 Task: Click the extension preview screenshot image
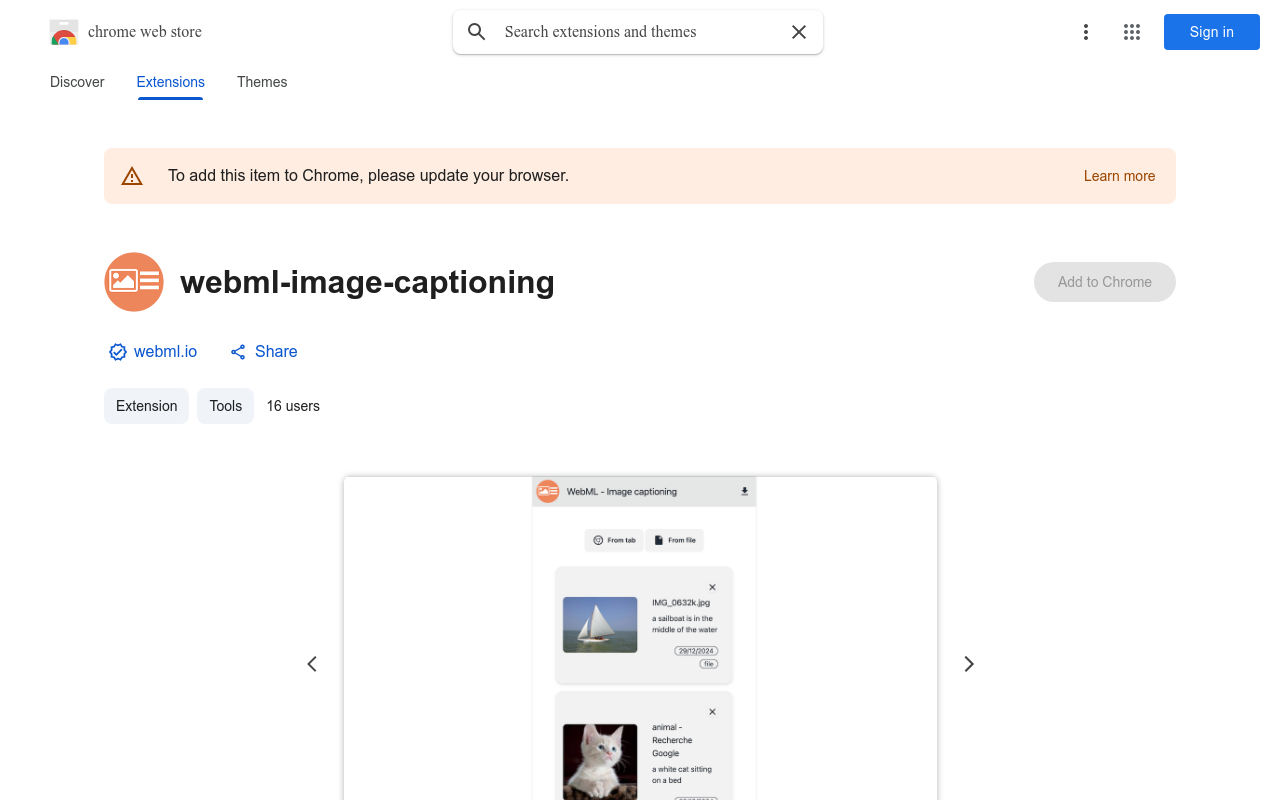coord(640,638)
